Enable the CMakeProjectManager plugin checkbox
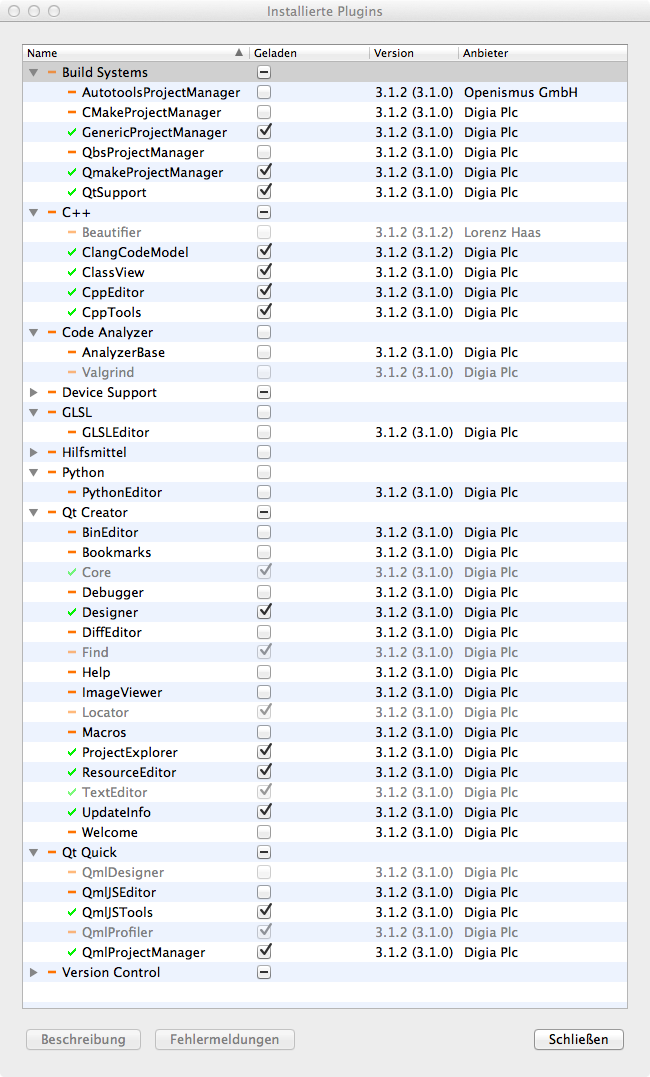650x1077 pixels. (264, 112)
